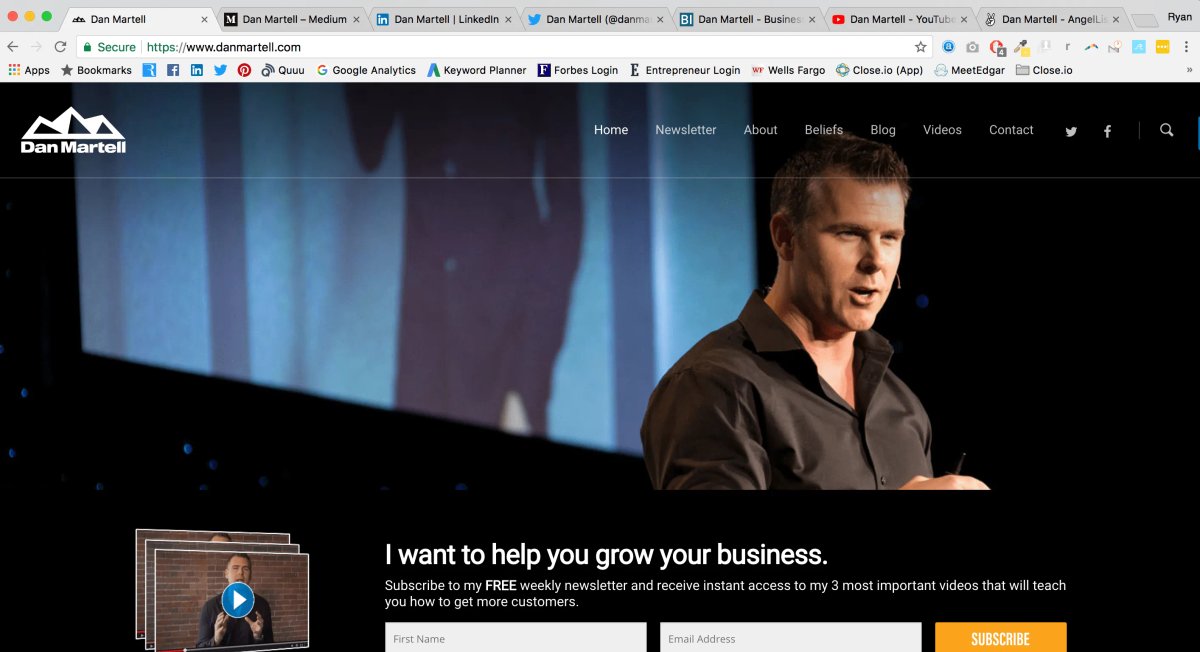The height and width of the screenshot is (652, 1200).
Task: Click the red extension with badge 4
Action: [x=996, y=47]
